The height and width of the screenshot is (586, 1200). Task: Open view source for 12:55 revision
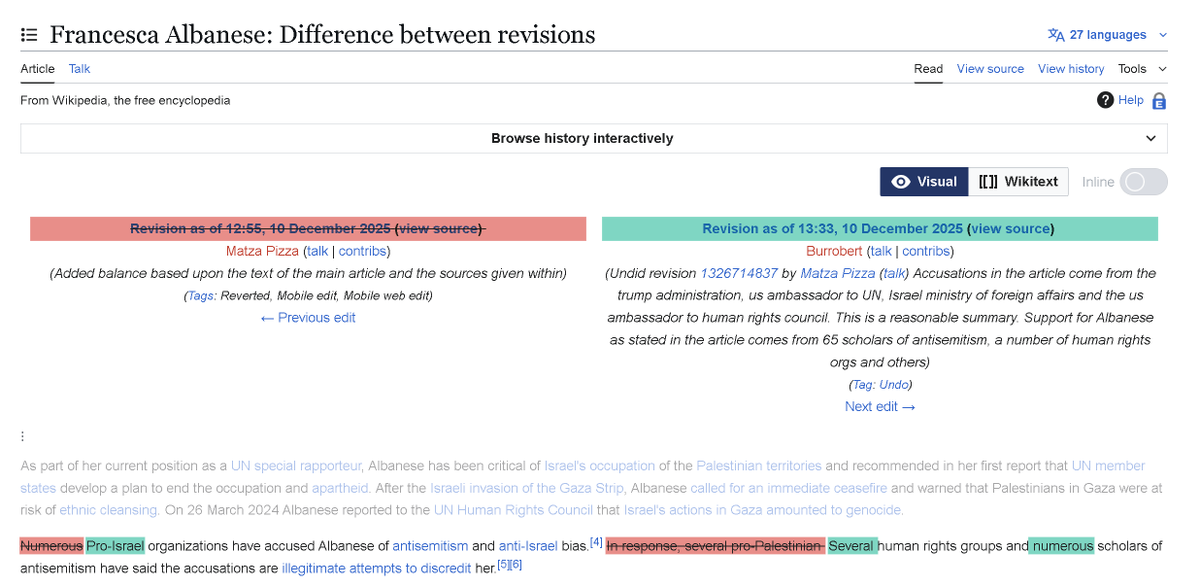tap(440, 229)
